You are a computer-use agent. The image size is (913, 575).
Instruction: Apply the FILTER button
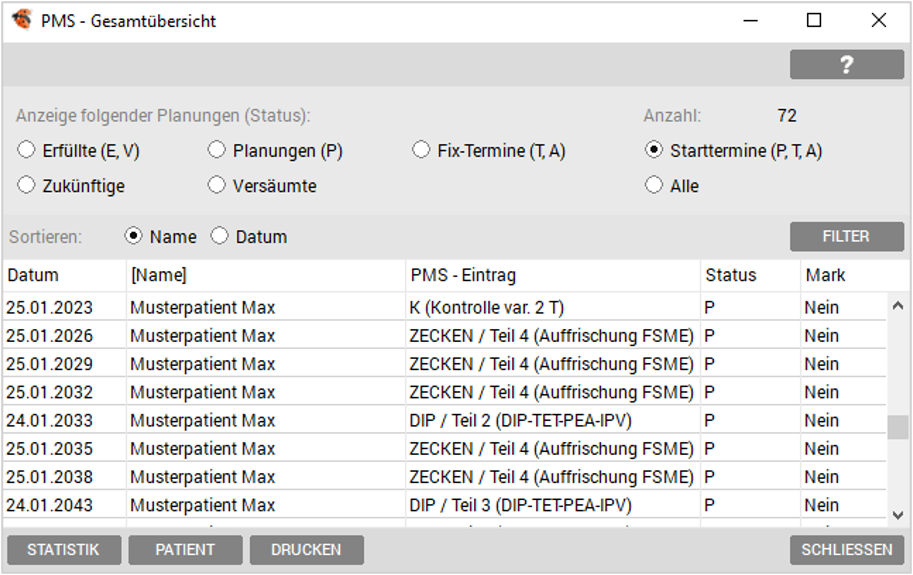click(x=847, y=236)
